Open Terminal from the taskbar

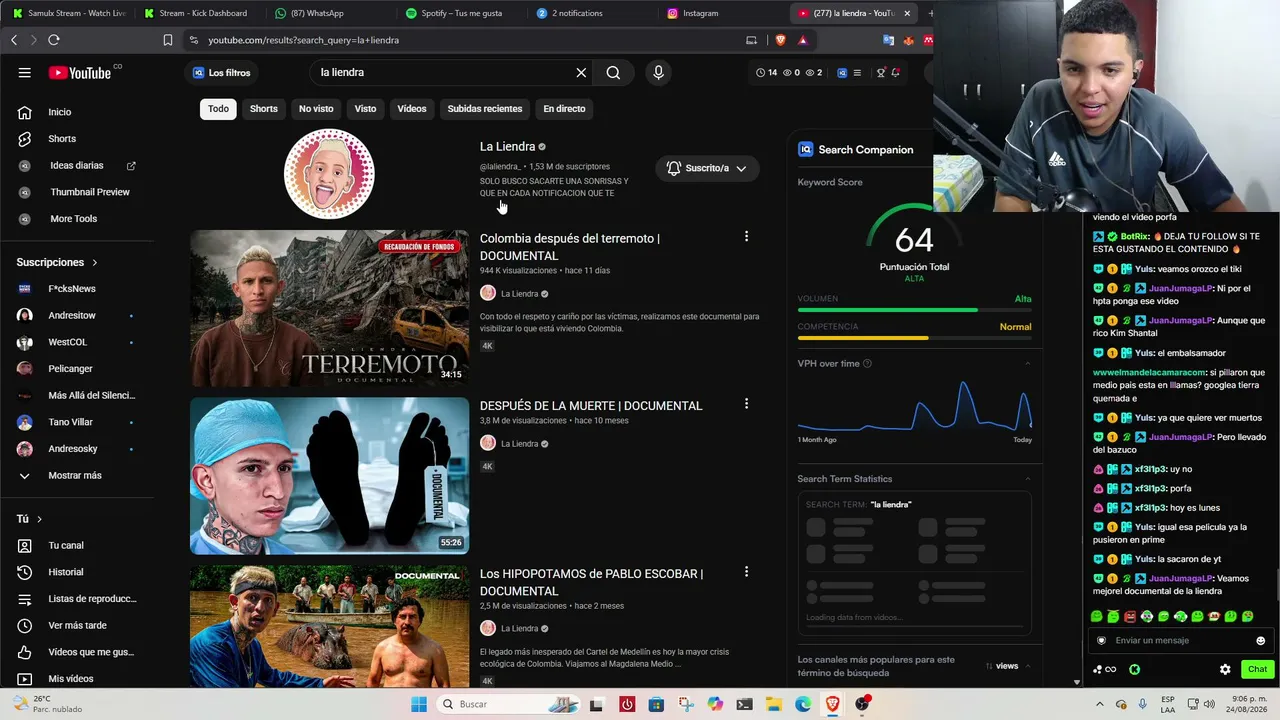tap(744, 704)
